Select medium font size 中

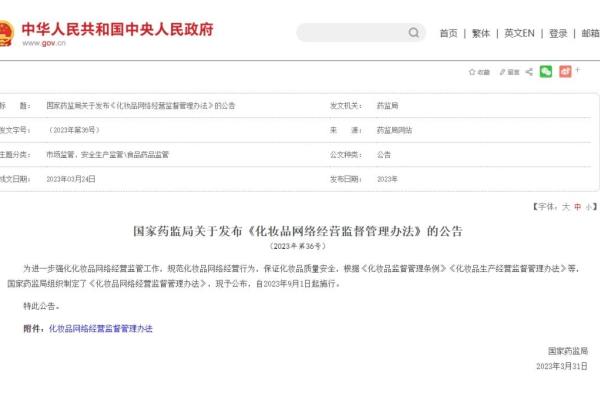[x=577, y=206]
